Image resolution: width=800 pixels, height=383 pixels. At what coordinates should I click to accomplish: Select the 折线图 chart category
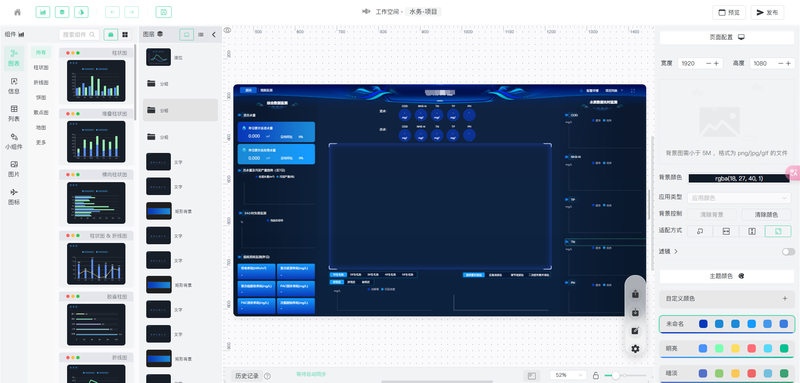(41, 82)
